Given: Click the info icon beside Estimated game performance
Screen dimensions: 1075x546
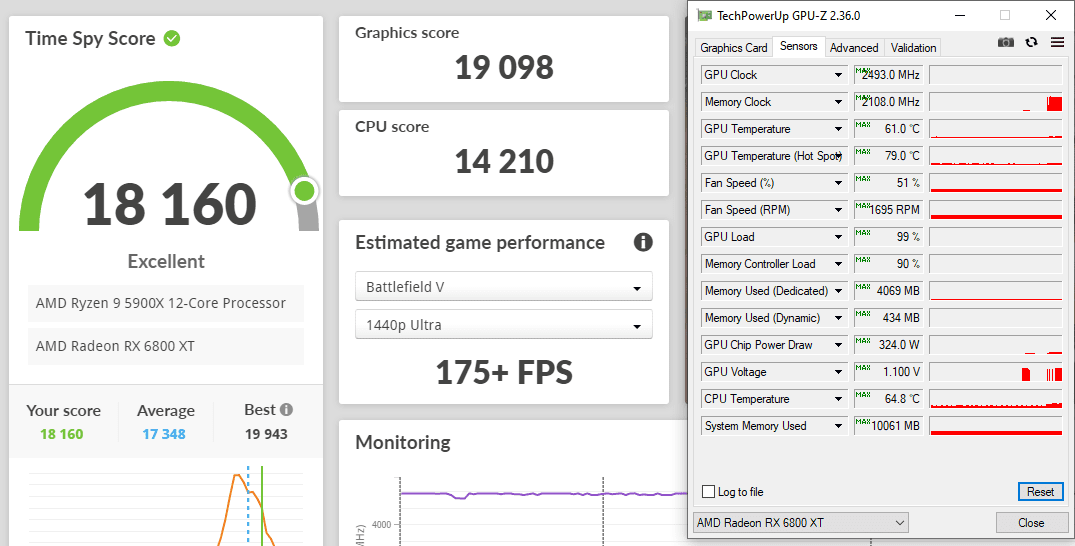Looking at the screenshot, I should pos(643,242).
